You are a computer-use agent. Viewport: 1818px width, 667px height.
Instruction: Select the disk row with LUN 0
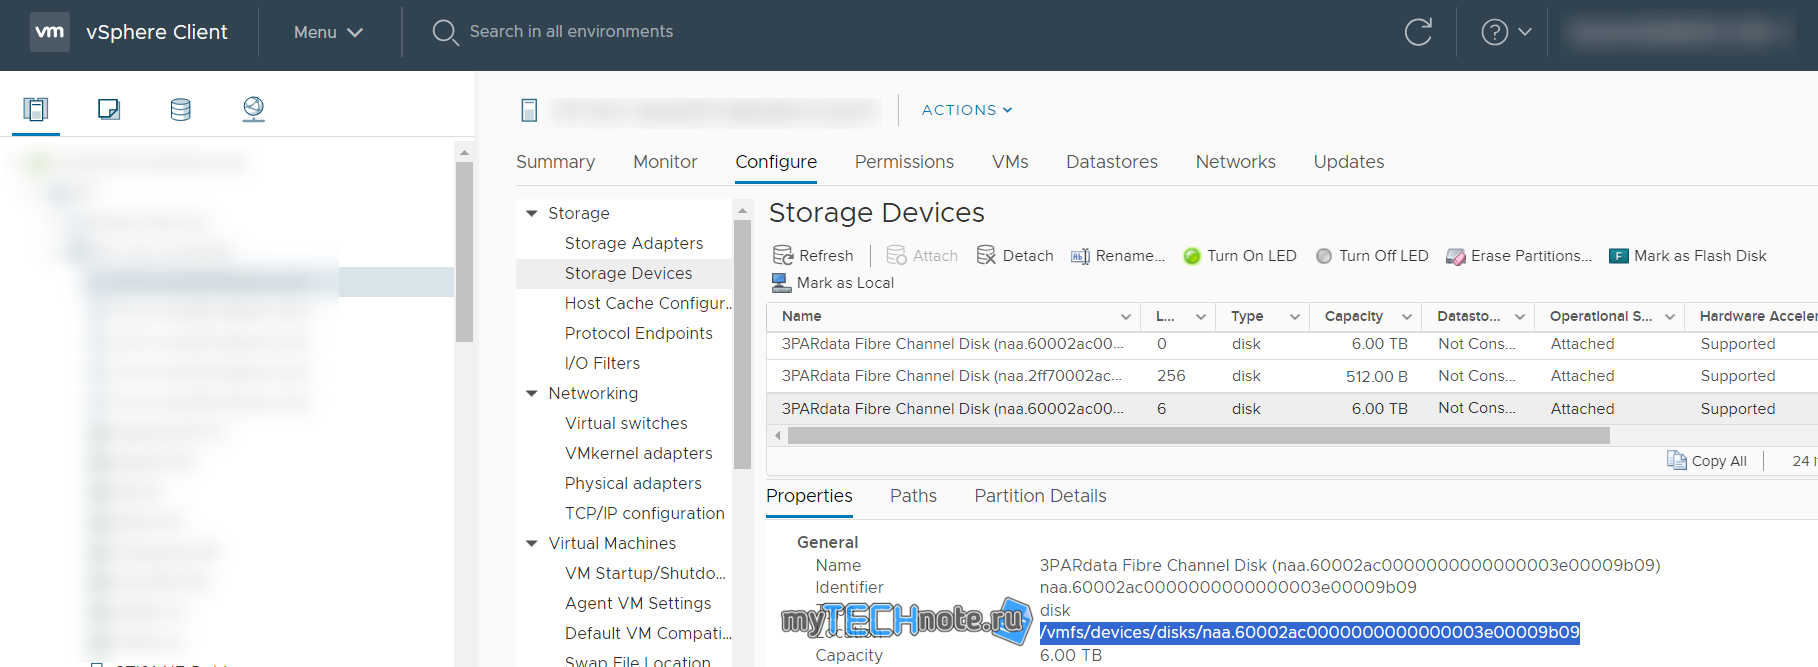[1292, 344]
